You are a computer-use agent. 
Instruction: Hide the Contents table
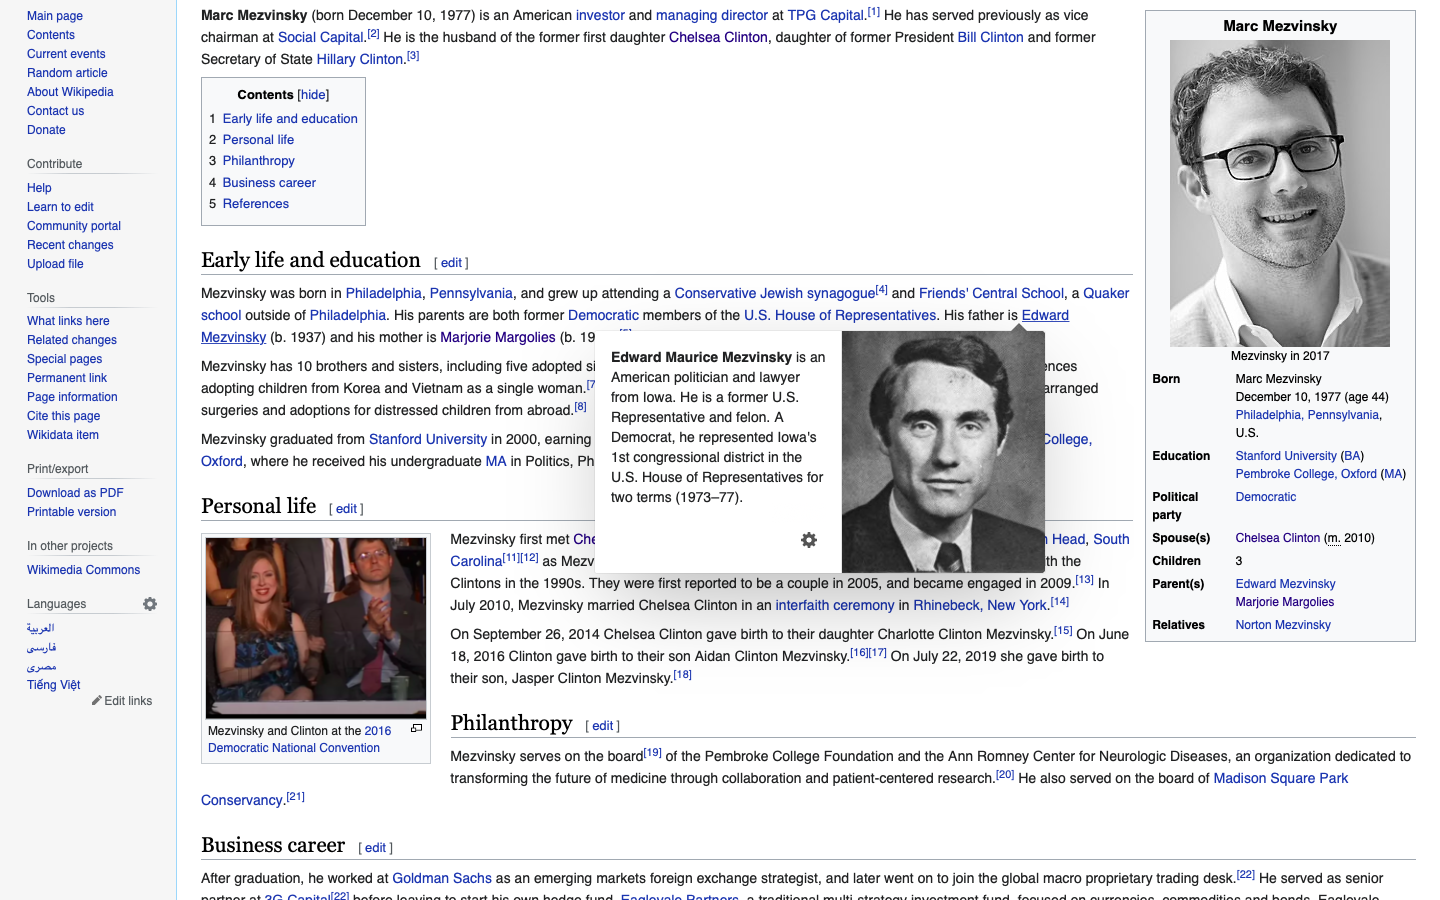313,95
